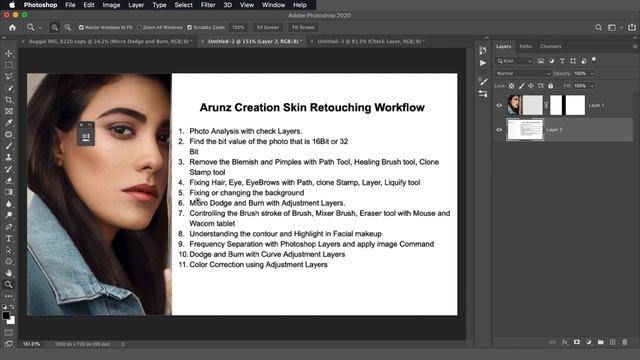
Task: Expand the Fill slider arrow
Action: point(592,86)
